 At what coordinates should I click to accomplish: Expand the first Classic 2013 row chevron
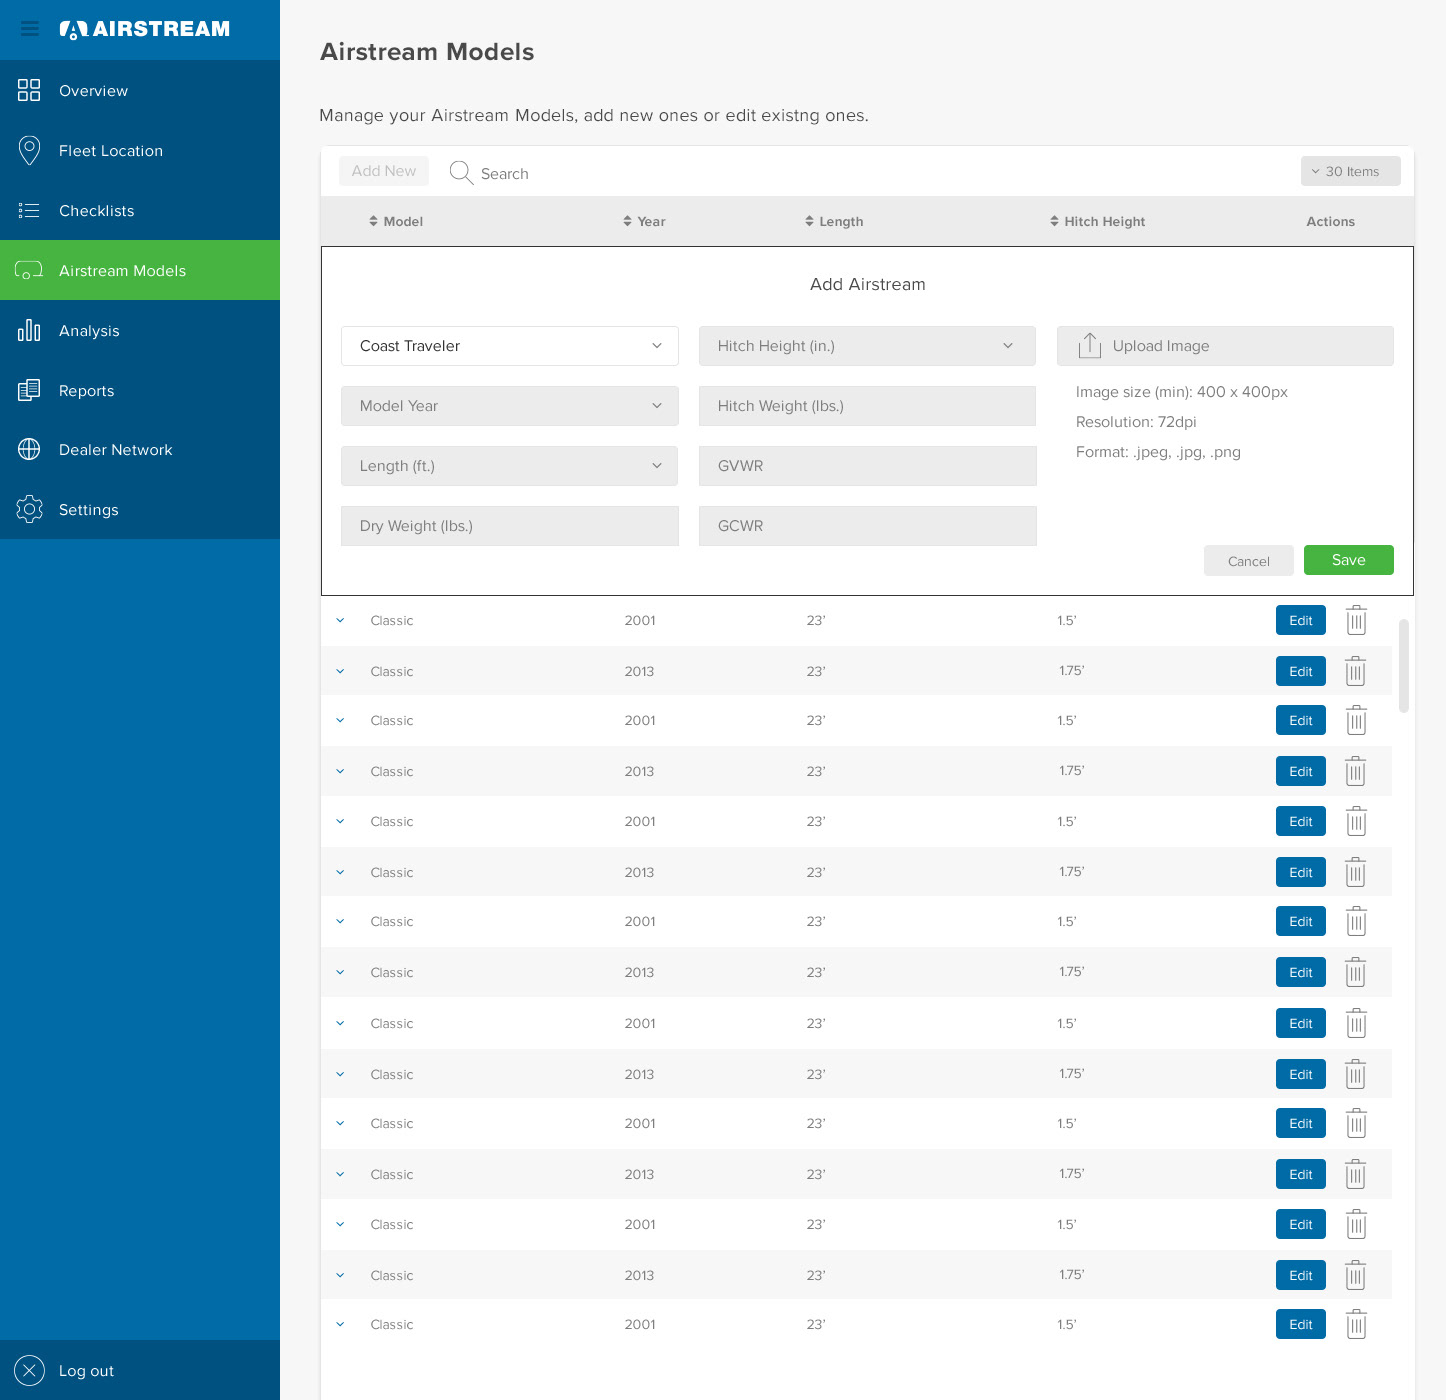click(340, 672)
